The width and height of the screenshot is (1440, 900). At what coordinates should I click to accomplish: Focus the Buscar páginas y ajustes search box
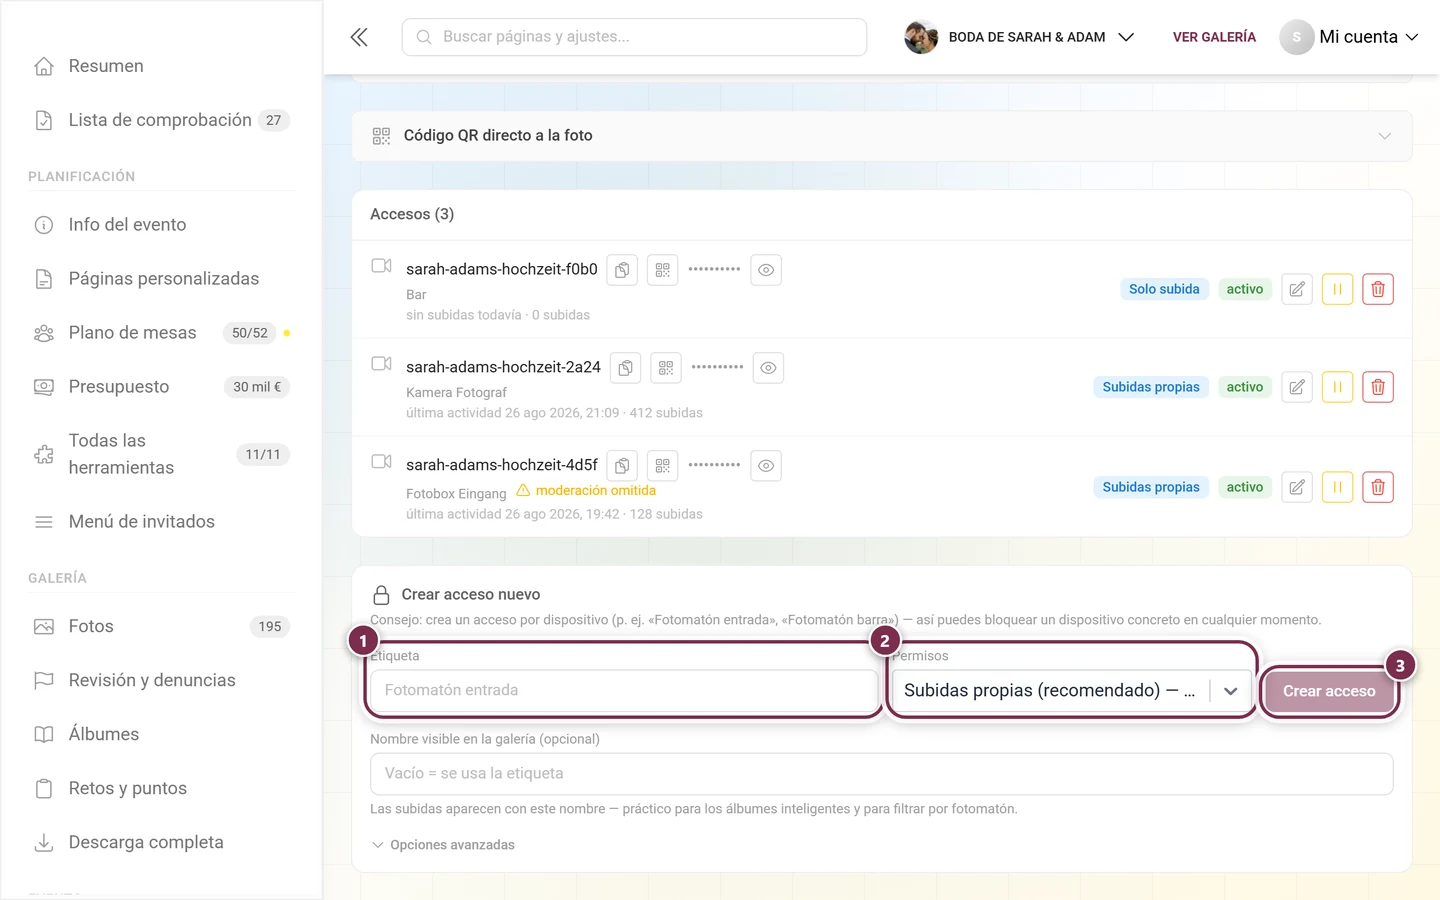click(634, 37)
